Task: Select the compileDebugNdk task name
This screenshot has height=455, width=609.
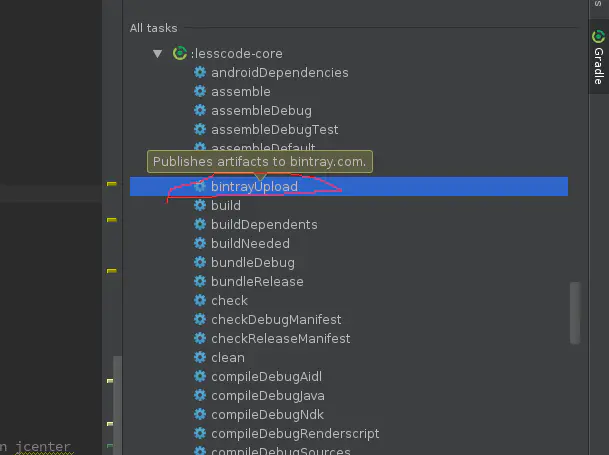Action: [x=267, y=415]
